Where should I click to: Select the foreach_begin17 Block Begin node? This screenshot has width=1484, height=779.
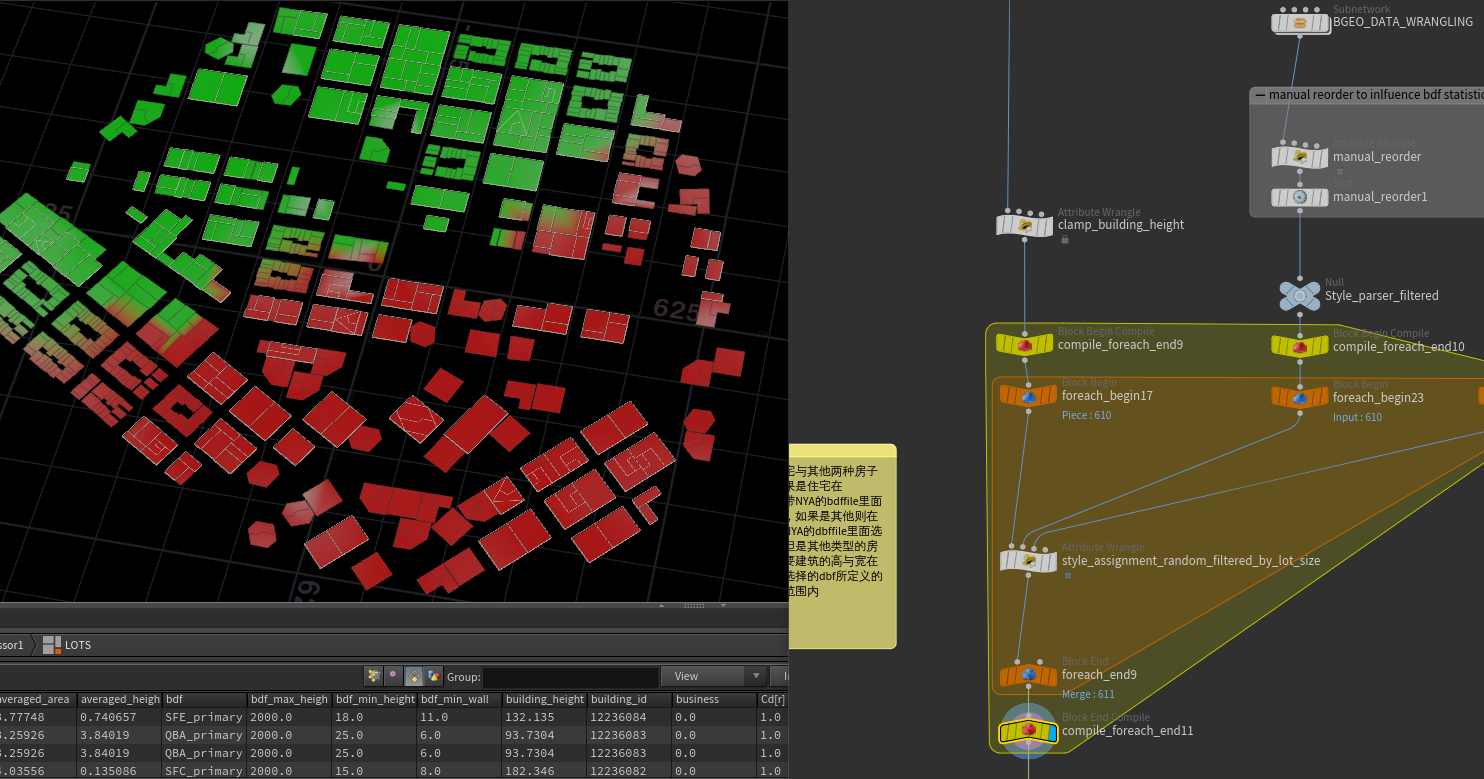(1028, 396)
